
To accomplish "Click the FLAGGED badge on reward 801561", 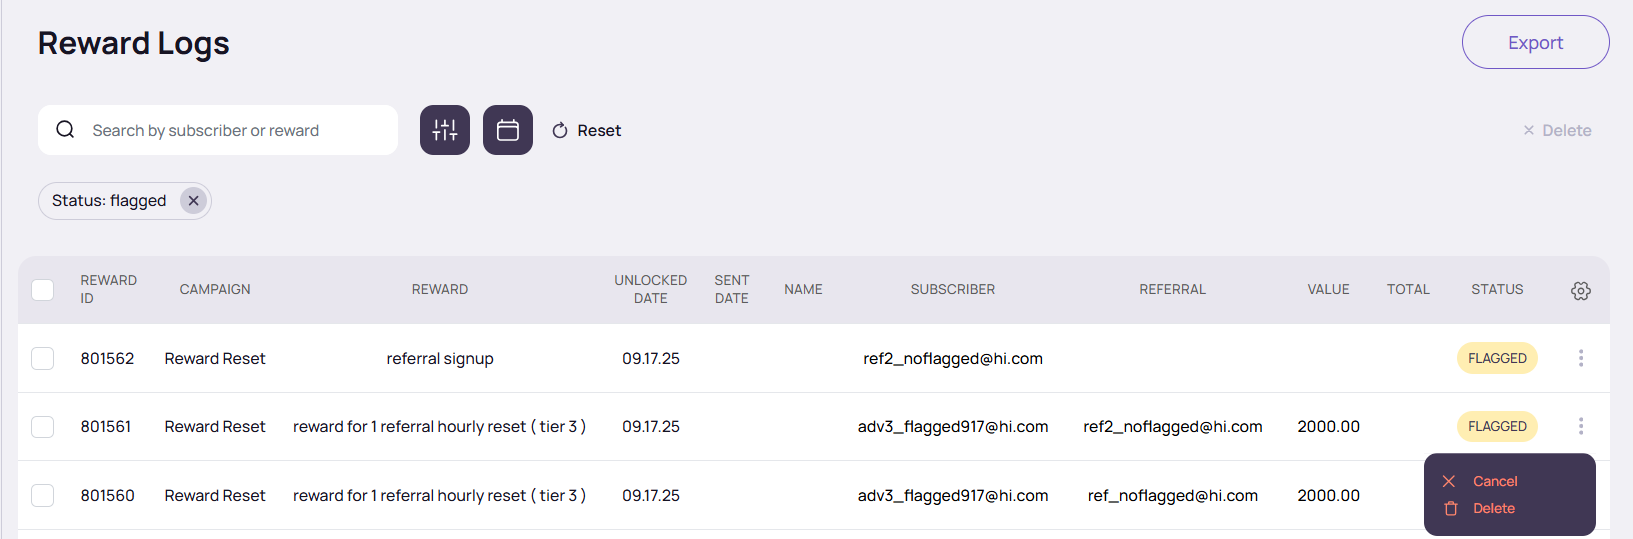I will [x=1497, y=426].
